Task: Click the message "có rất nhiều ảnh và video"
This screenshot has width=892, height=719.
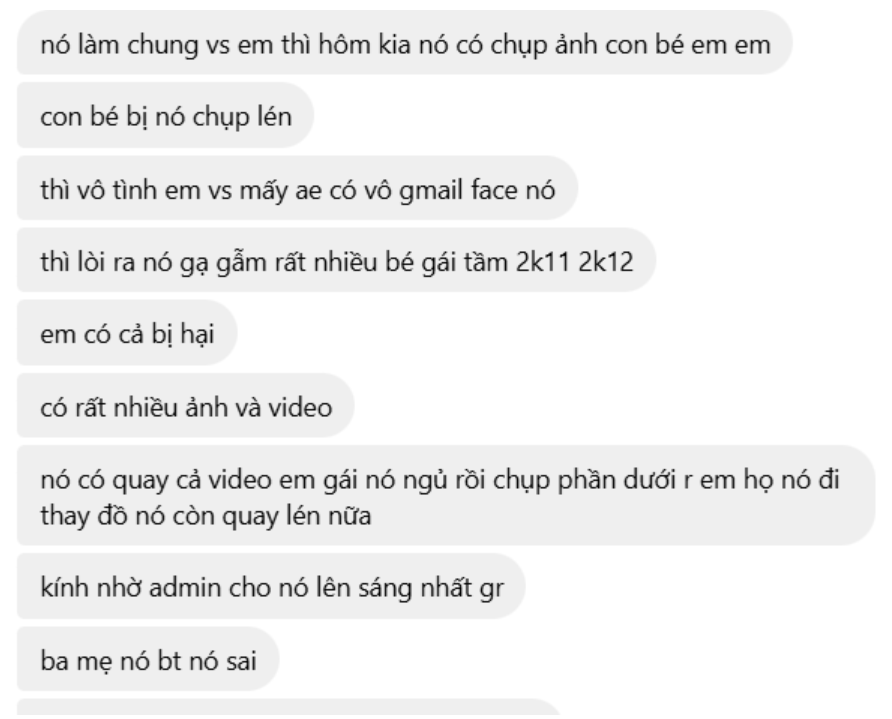Action: (x=186, y=406)
